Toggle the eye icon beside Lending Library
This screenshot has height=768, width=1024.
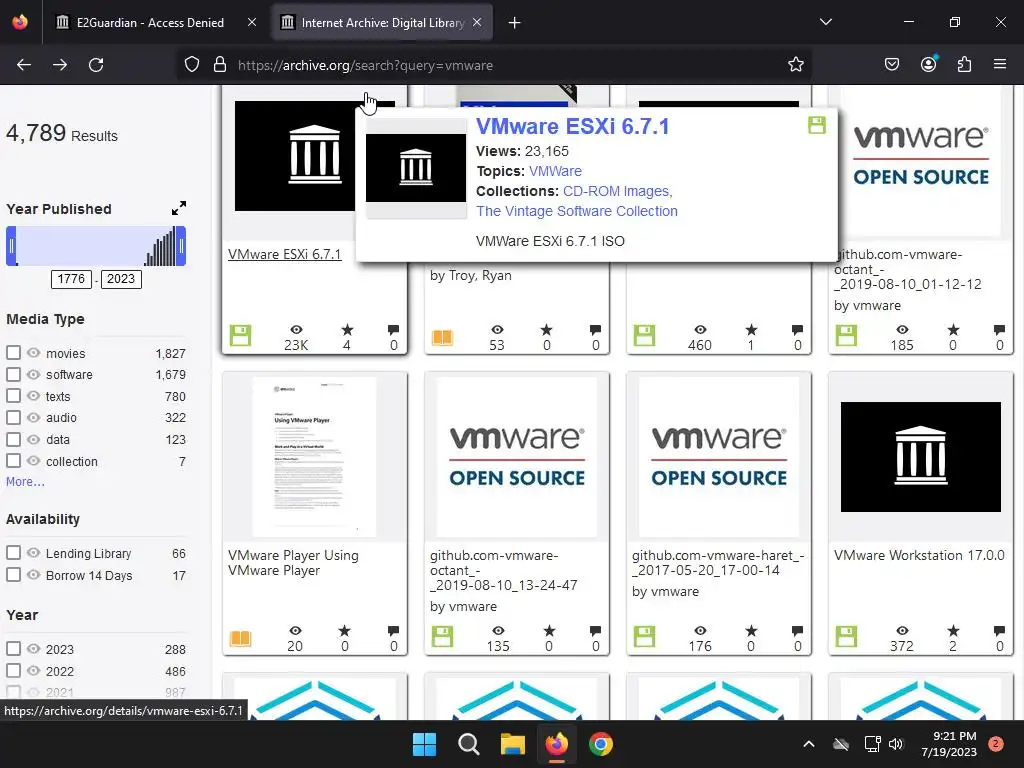(x=33, y=552)
